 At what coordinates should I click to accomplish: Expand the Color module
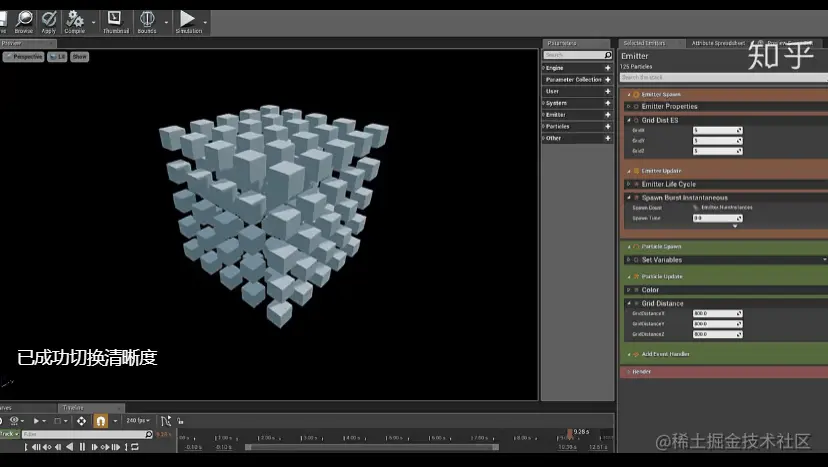tap(628, 290)
